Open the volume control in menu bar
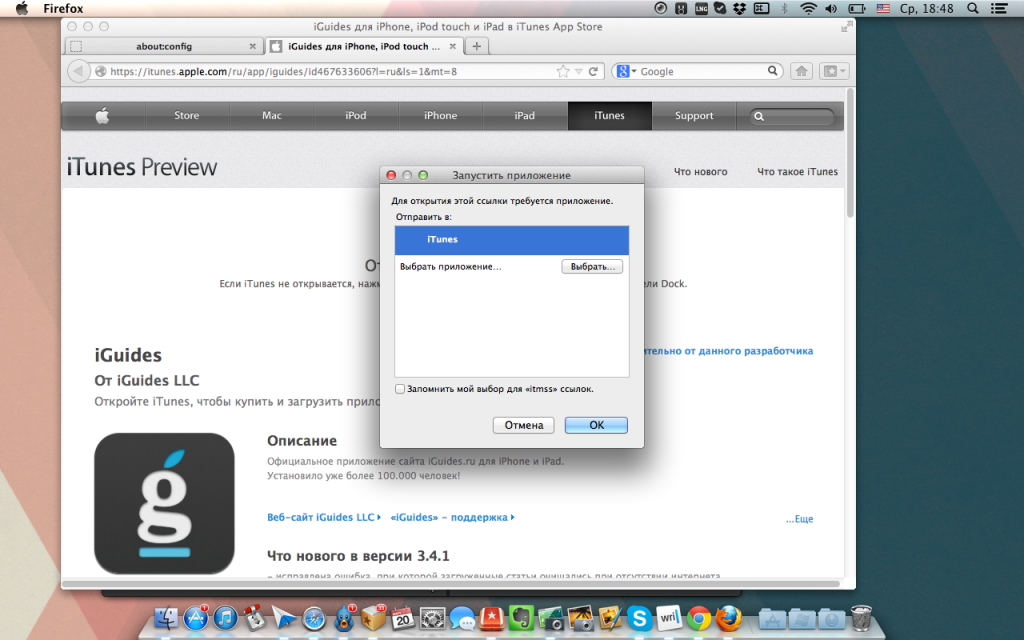Image resolution: width=1024 pixels, height=640 pixels. coord(831,8)
